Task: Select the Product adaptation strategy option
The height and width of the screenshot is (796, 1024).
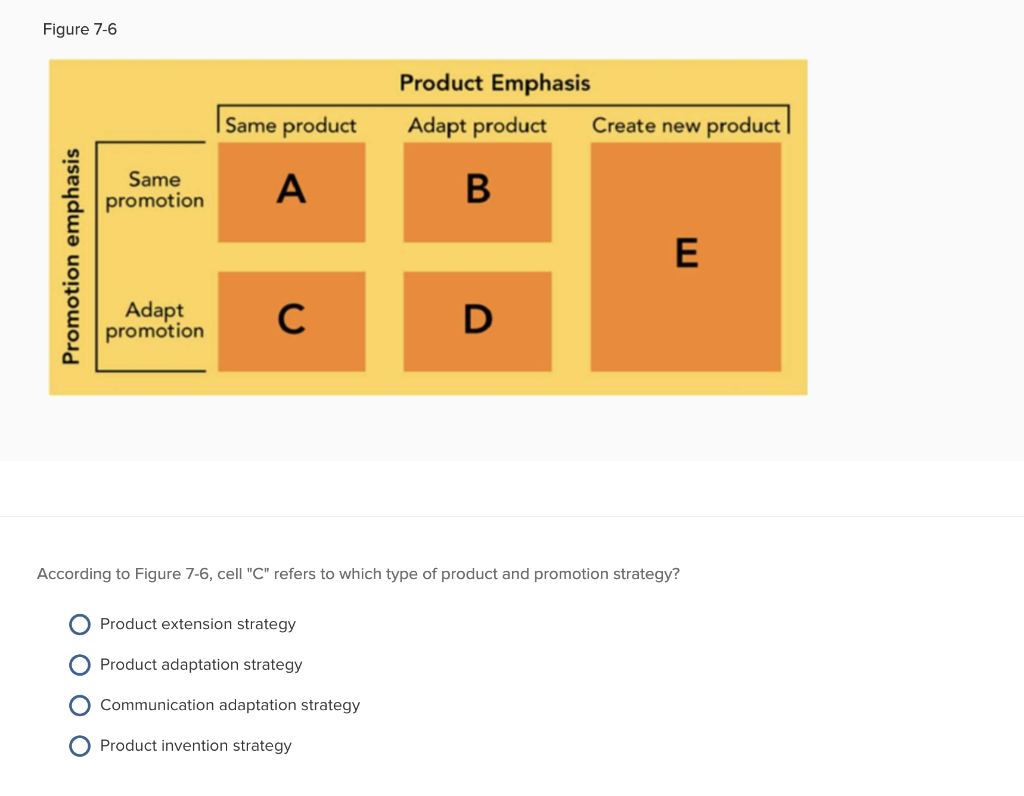Action: coord(80,665)
